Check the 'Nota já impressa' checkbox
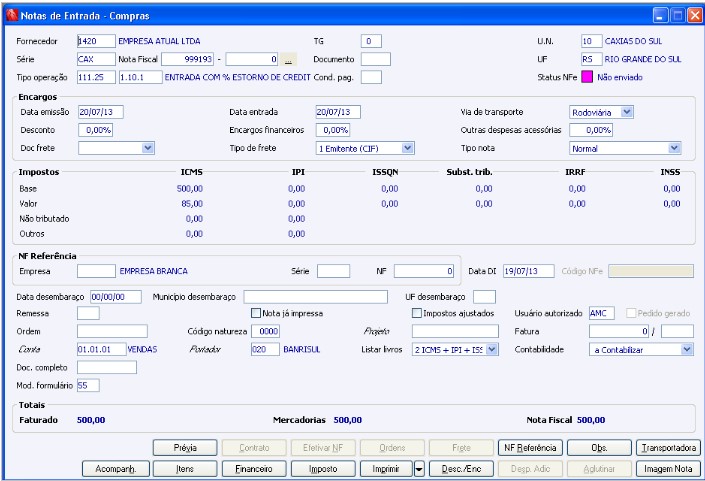 pos(256,313)
